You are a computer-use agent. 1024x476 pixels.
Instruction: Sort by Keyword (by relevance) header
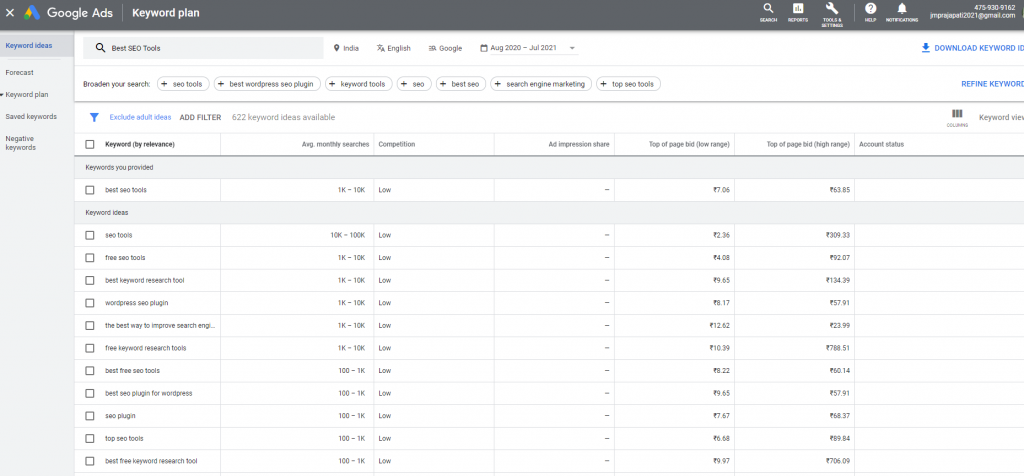tap(140, 144)
